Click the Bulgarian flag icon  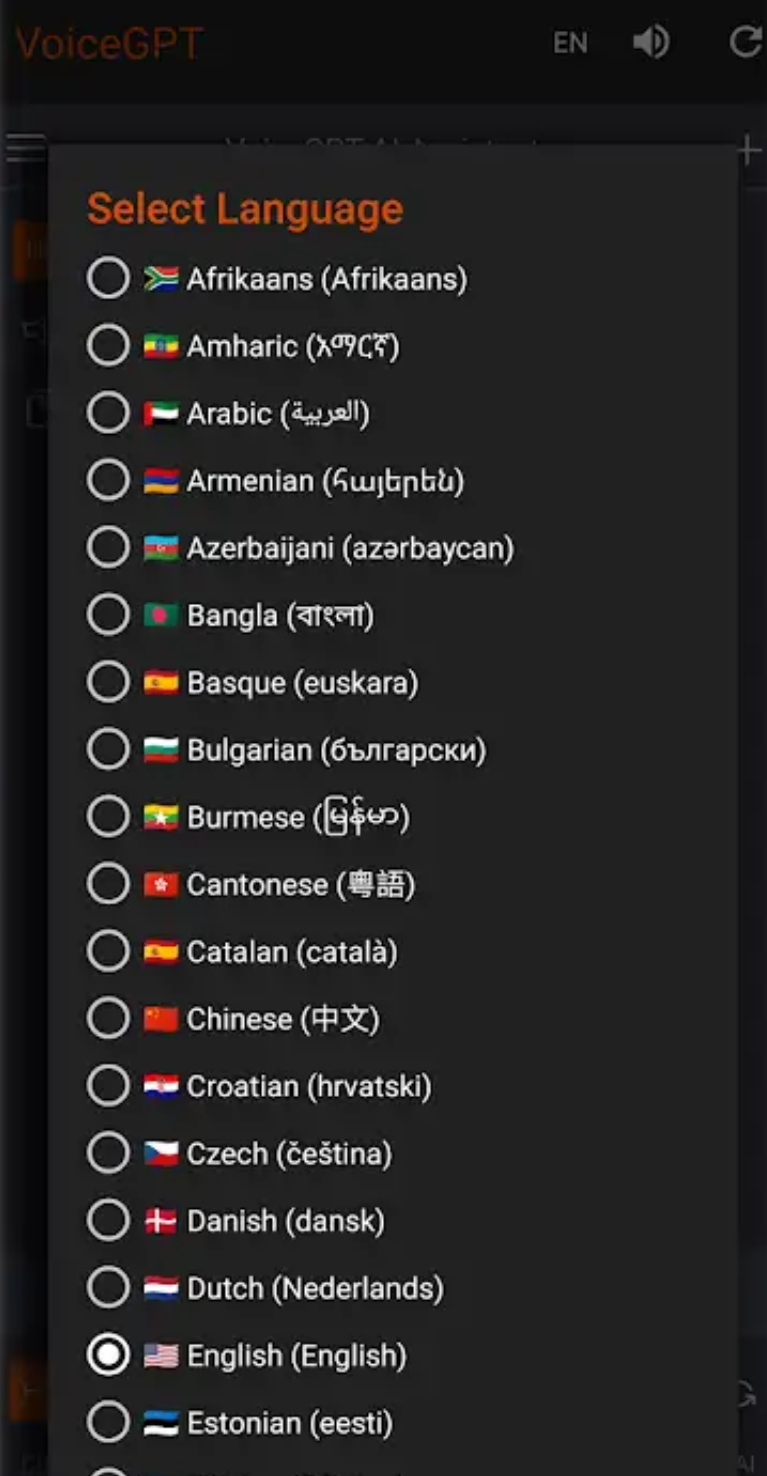[161, 750]
